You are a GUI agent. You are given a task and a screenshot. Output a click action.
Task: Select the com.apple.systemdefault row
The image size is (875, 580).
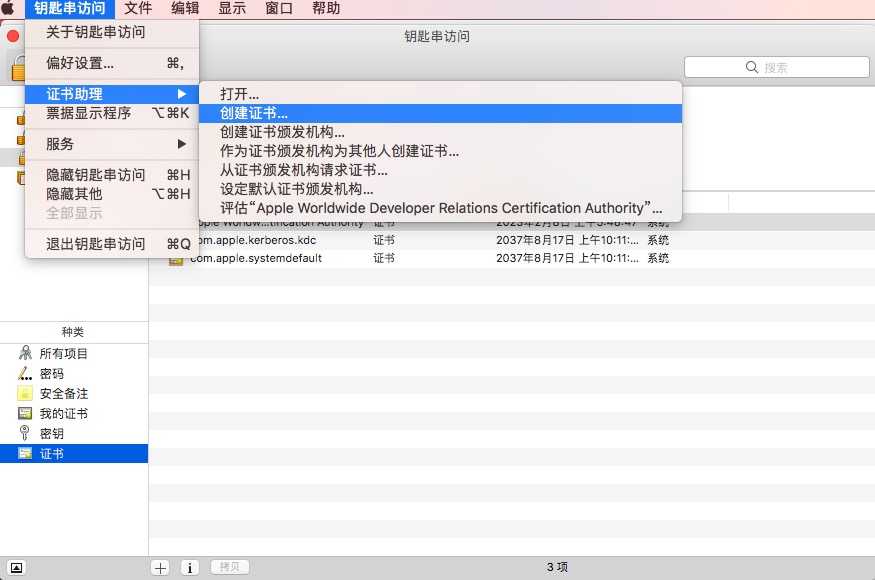[x=512, y=258]
